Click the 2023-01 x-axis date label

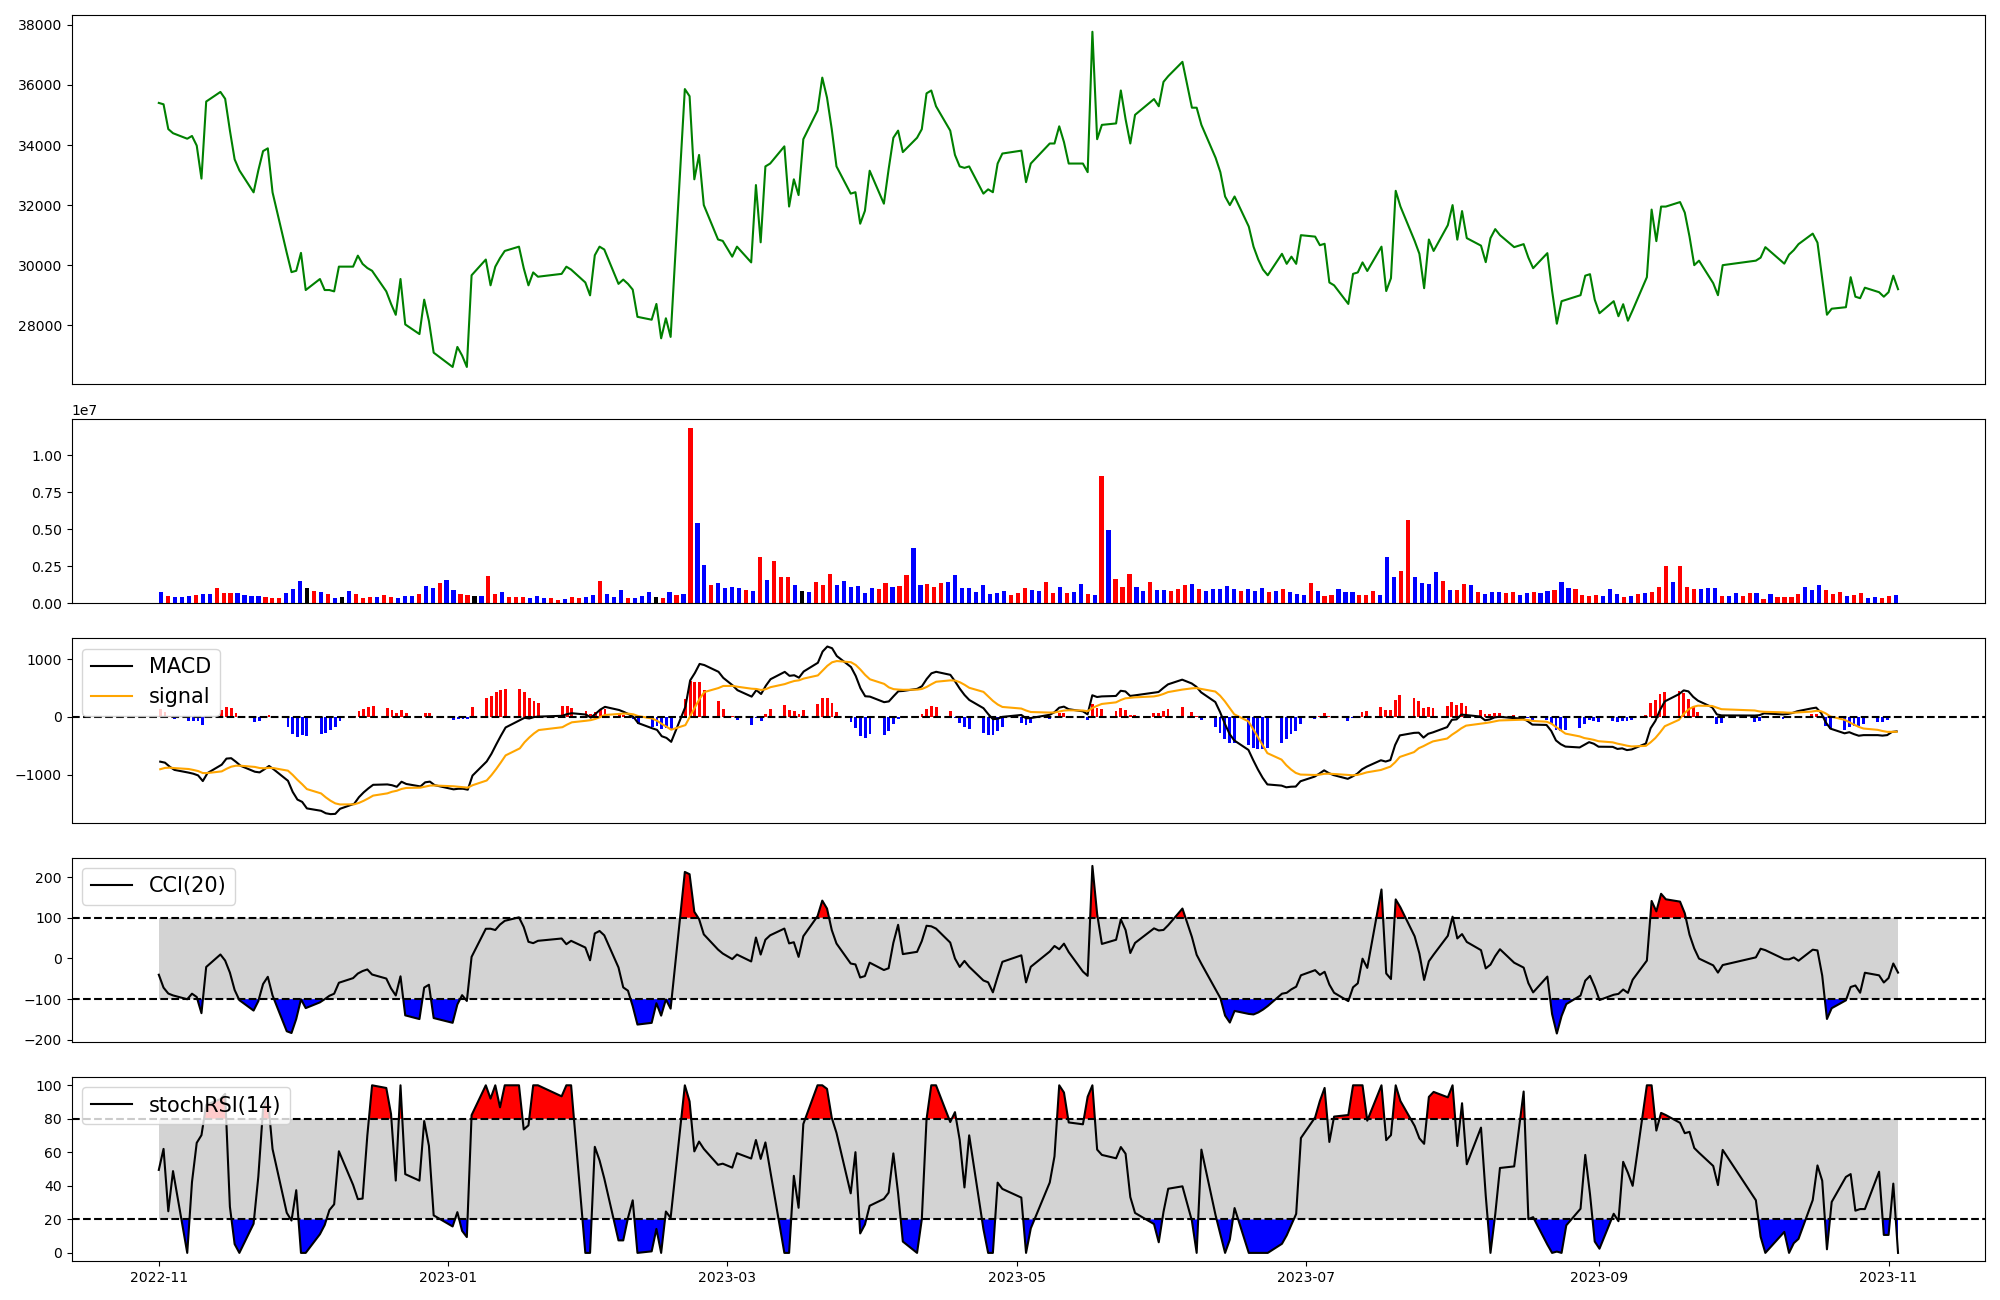point(448,1277)
